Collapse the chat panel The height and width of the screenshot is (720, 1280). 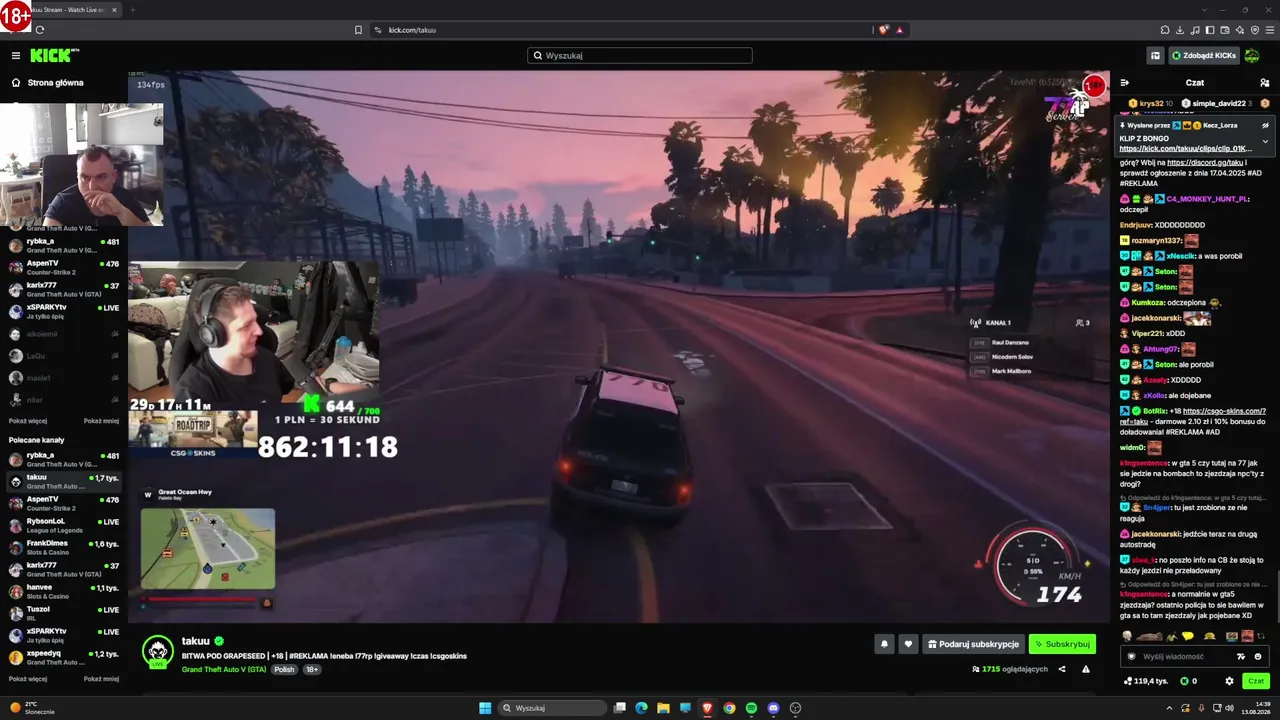click(x=1125, y=83)
